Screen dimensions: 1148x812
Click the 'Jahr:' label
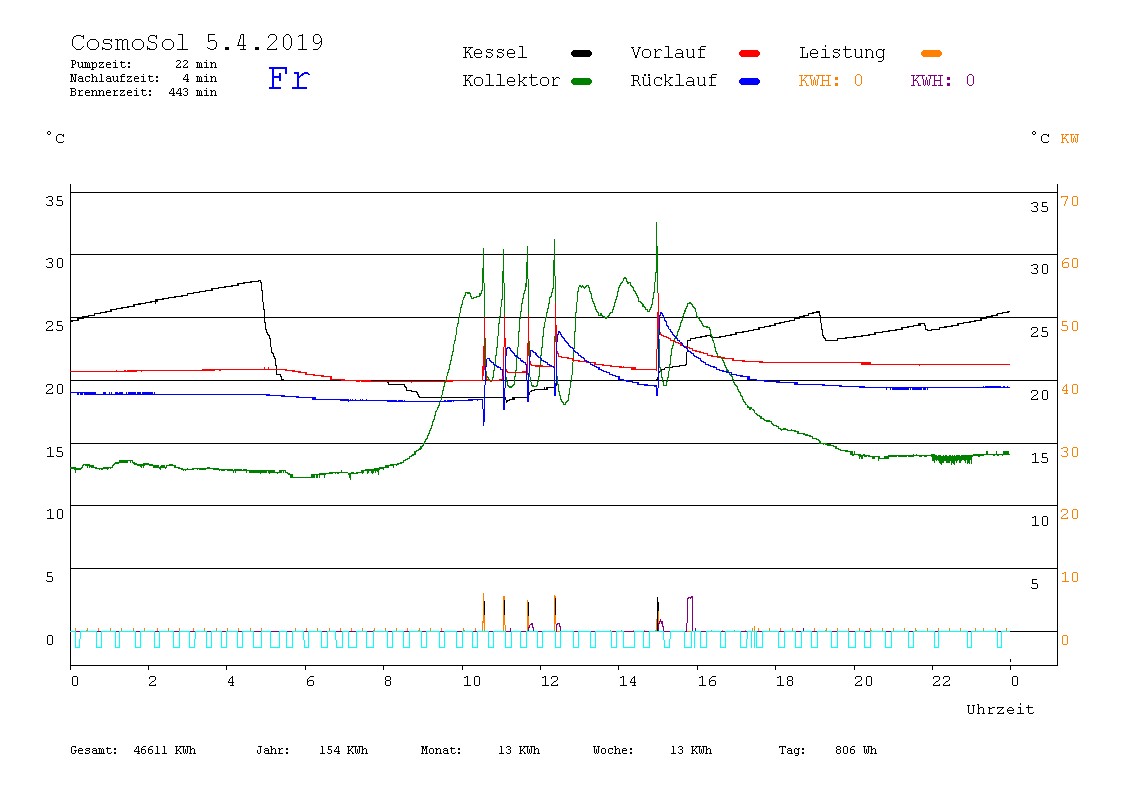coord(273,750)
